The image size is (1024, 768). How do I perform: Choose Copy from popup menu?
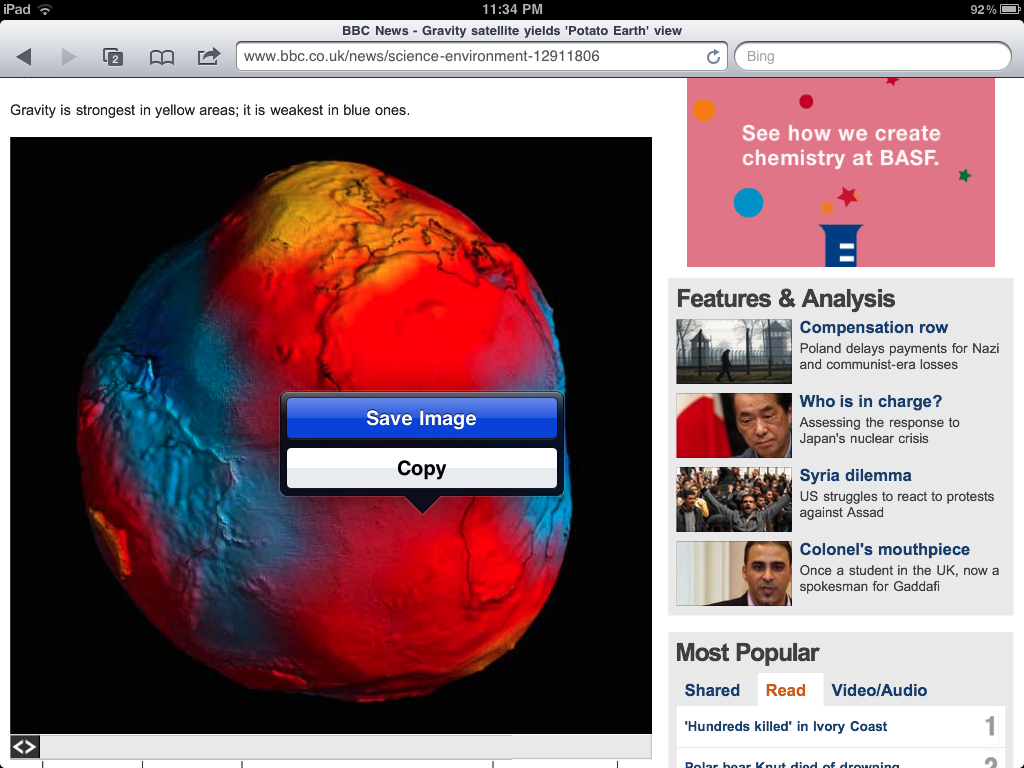[x=421, y=468]
